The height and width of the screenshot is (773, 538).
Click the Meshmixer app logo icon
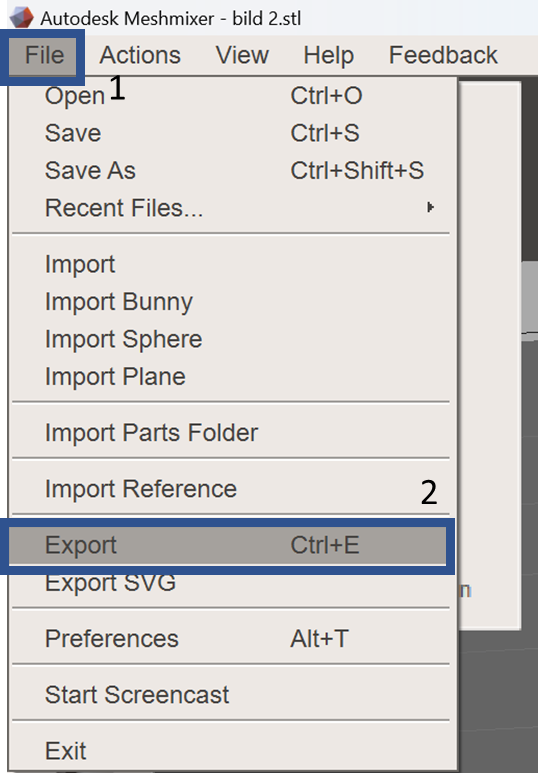pyautogui.click(x=21, y=17)
